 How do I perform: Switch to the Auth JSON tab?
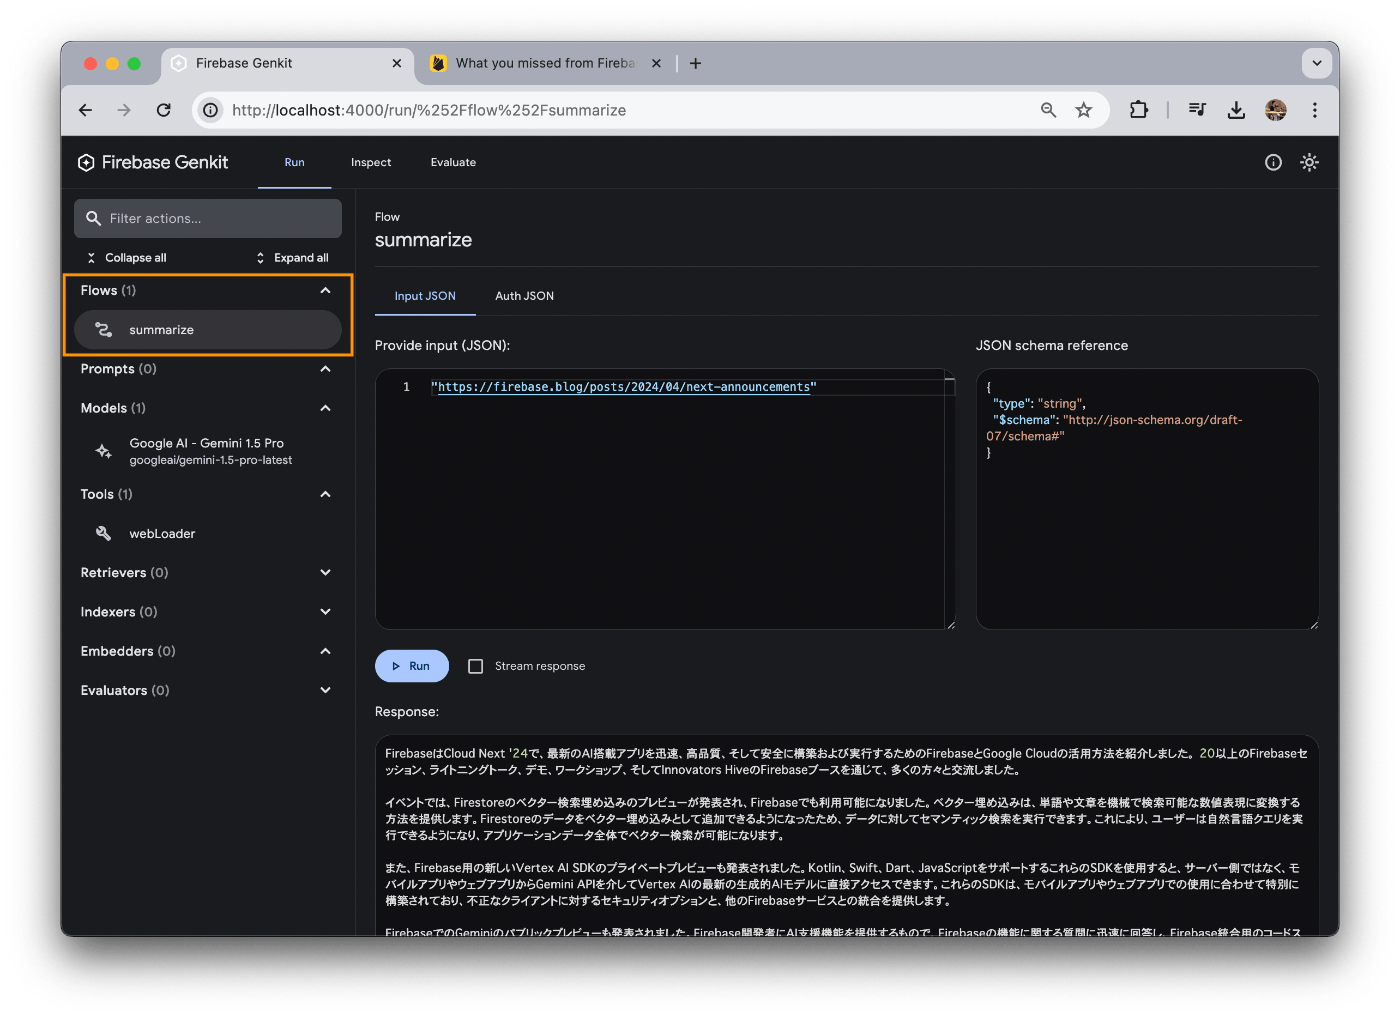tap(524, 296)
